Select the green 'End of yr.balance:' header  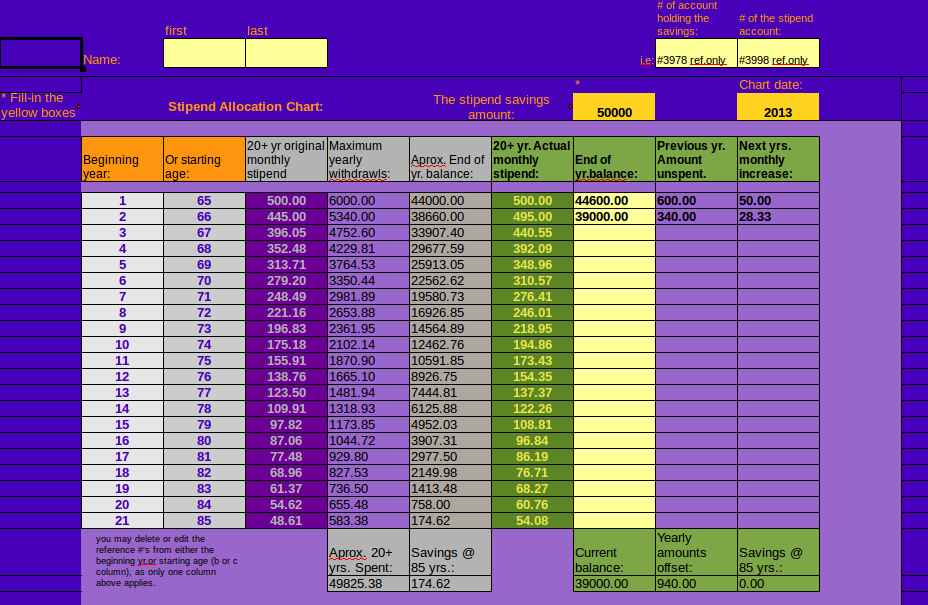(614, 159)
